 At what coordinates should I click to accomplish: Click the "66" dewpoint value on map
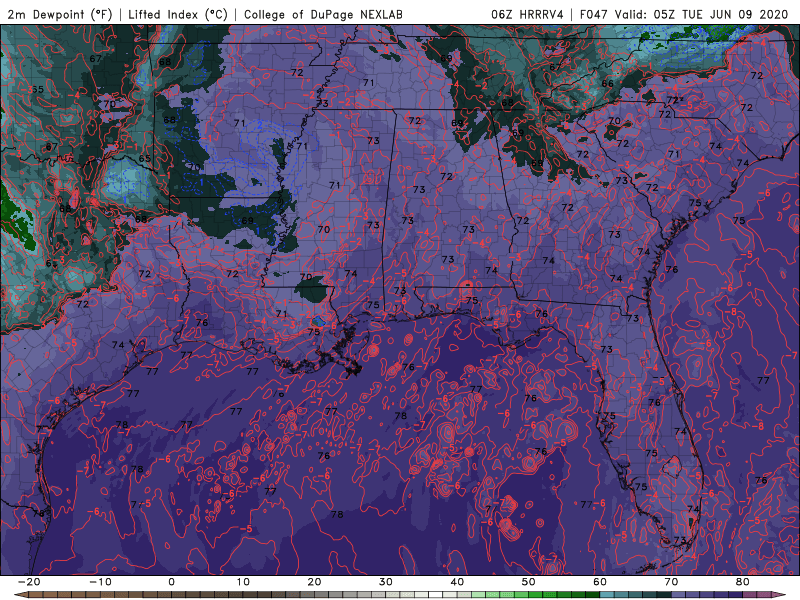click(x=607, y=84)
